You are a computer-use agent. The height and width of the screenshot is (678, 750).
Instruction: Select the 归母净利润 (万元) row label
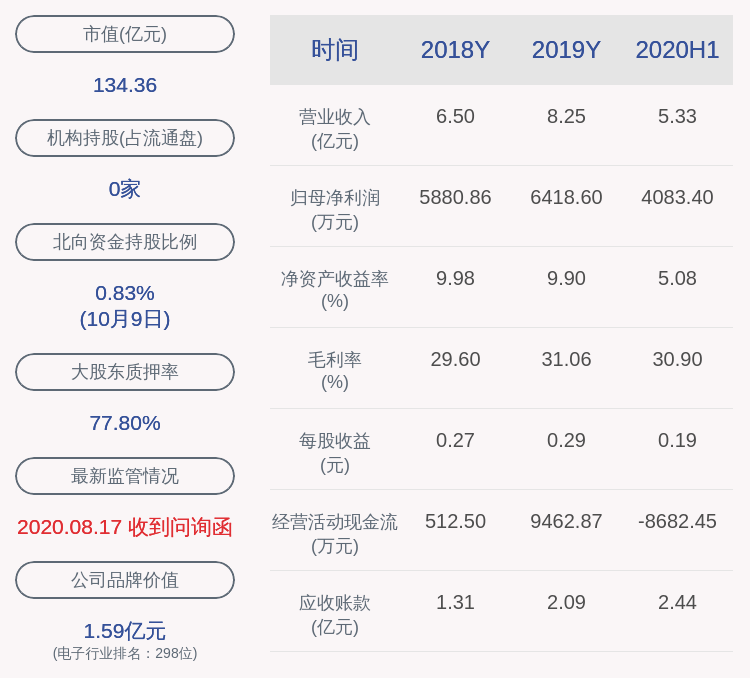tap(335, 210)
